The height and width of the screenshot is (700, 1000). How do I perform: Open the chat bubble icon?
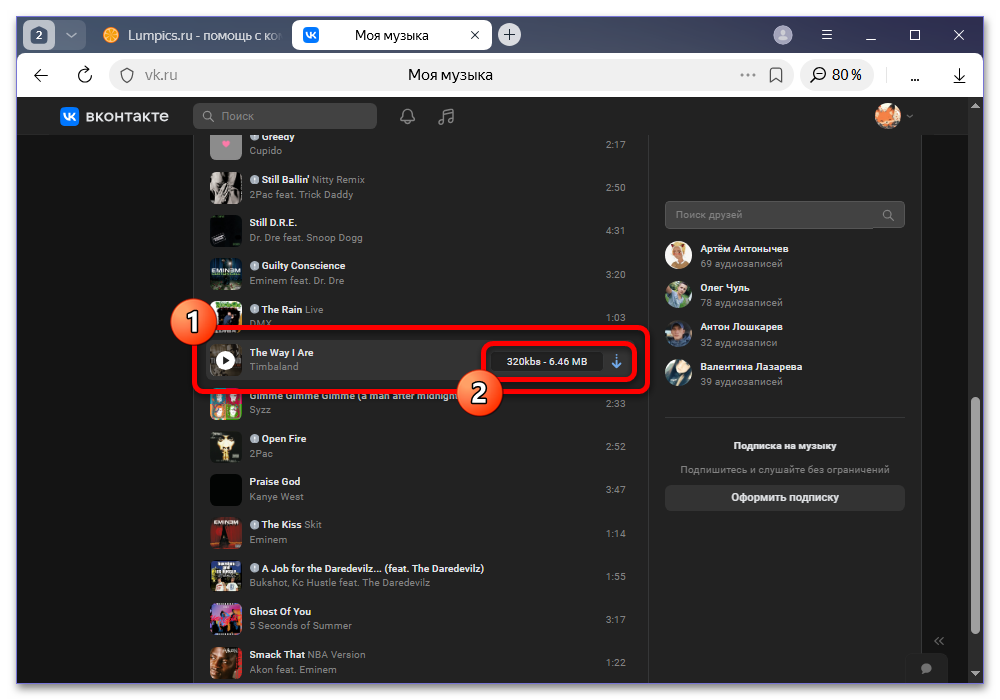(926, 668)
